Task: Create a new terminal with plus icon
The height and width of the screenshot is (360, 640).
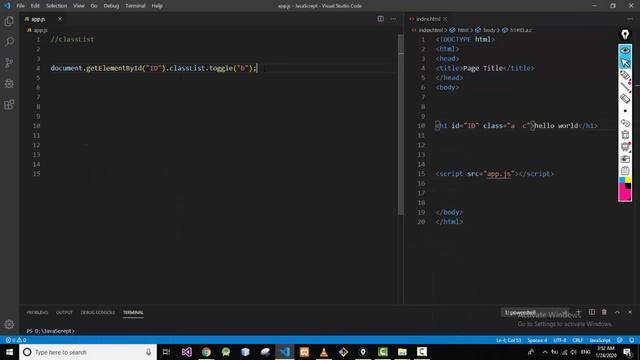Action: coord(578,312)
